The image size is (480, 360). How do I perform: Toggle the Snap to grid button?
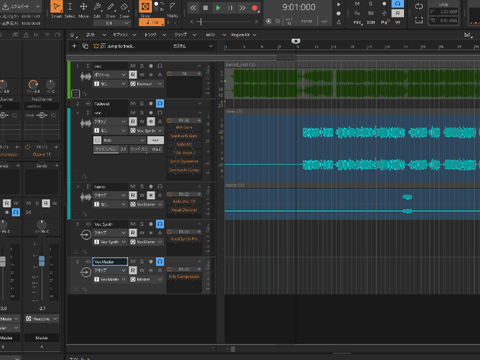pyautogui.click(x=145, y=7)
